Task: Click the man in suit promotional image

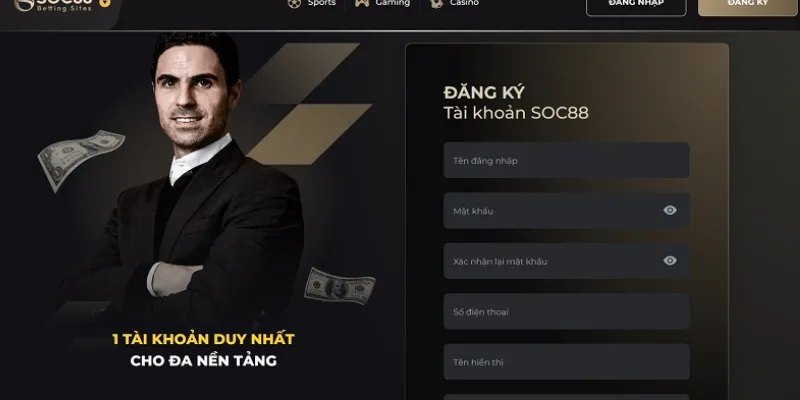Action: [x=194, y=179]
